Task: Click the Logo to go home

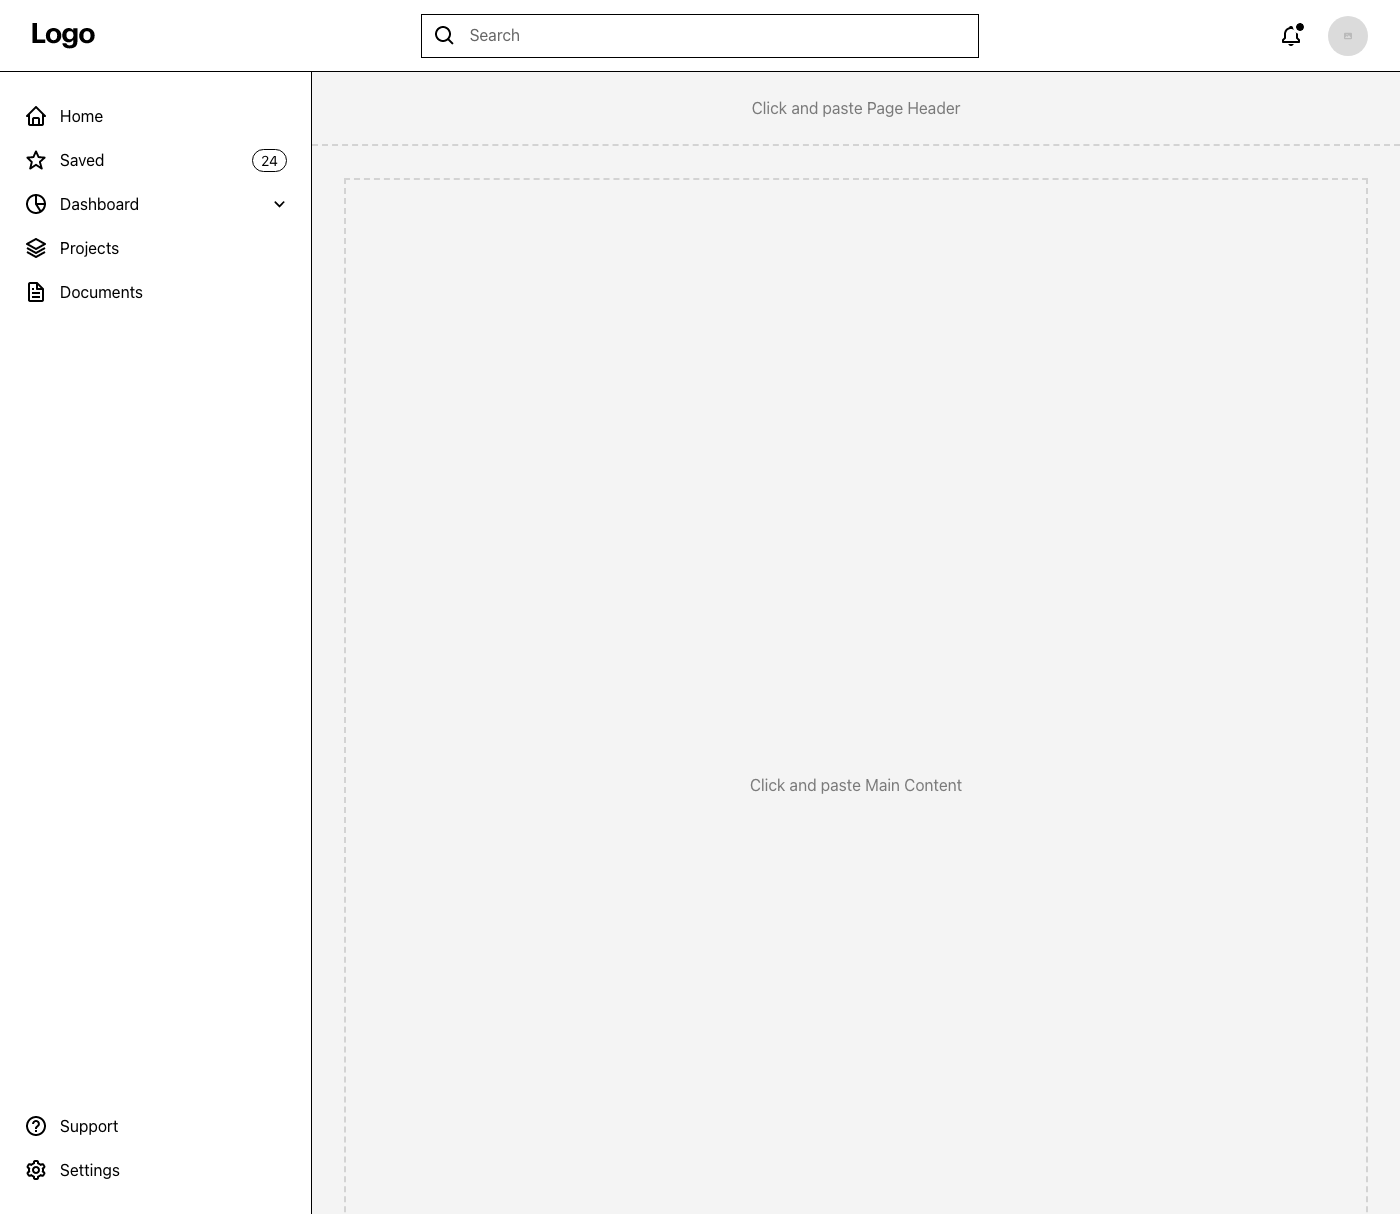Action: (x=63, y=34)
